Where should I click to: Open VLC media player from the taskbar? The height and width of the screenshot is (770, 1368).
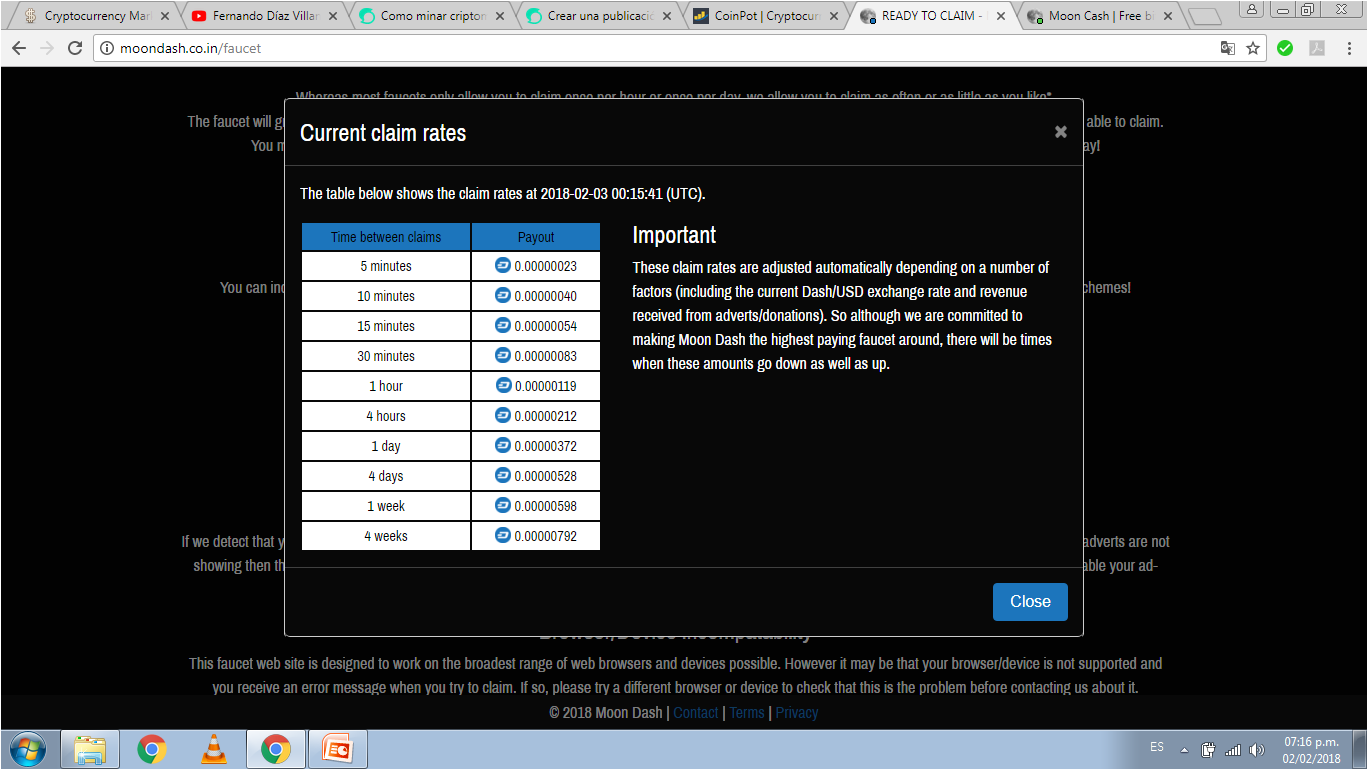point(214,749)
